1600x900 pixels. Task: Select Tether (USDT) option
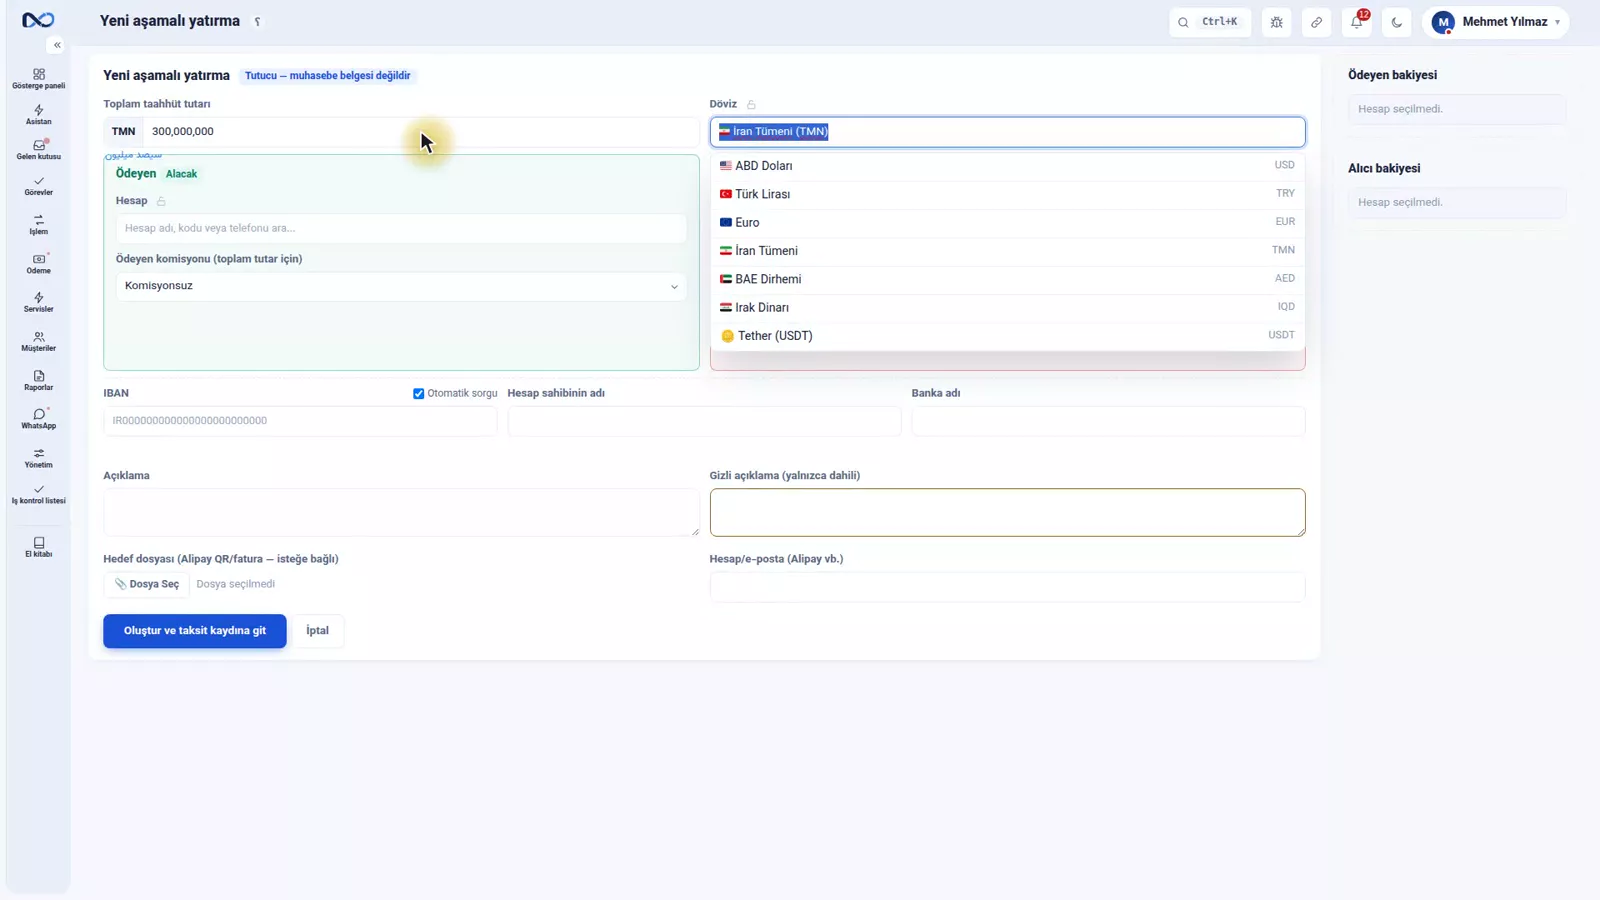(1007, 336)
